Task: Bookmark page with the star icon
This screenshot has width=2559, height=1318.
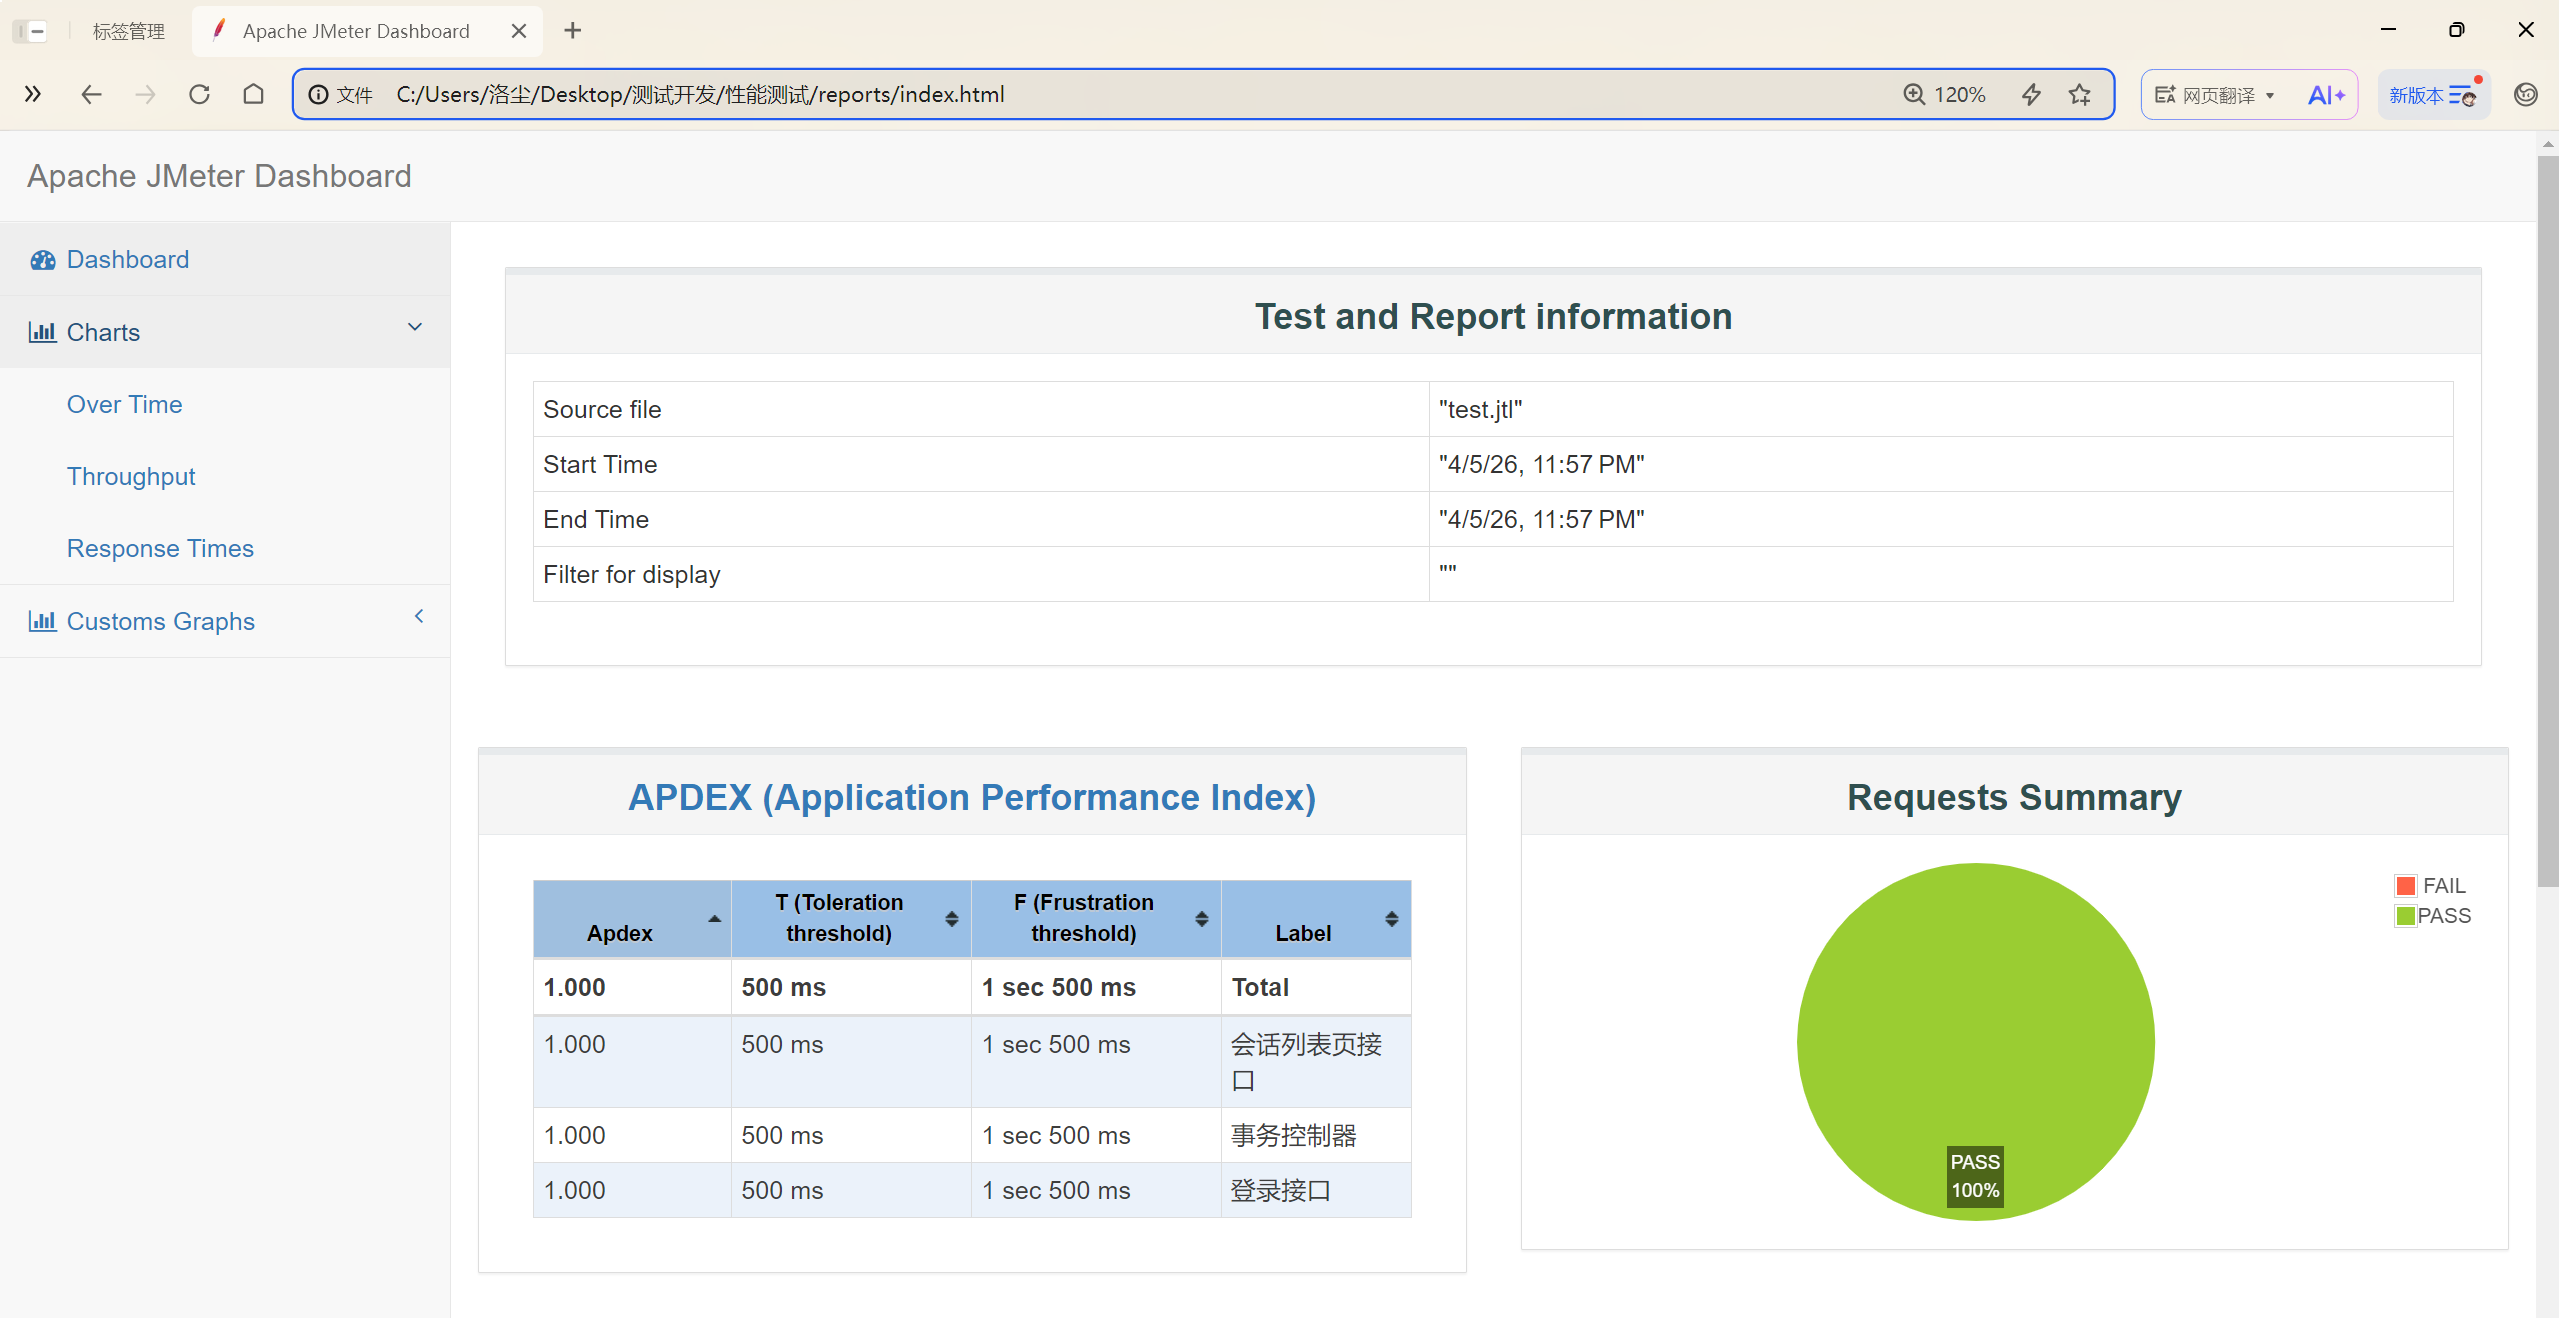Action: [2080, 94]
